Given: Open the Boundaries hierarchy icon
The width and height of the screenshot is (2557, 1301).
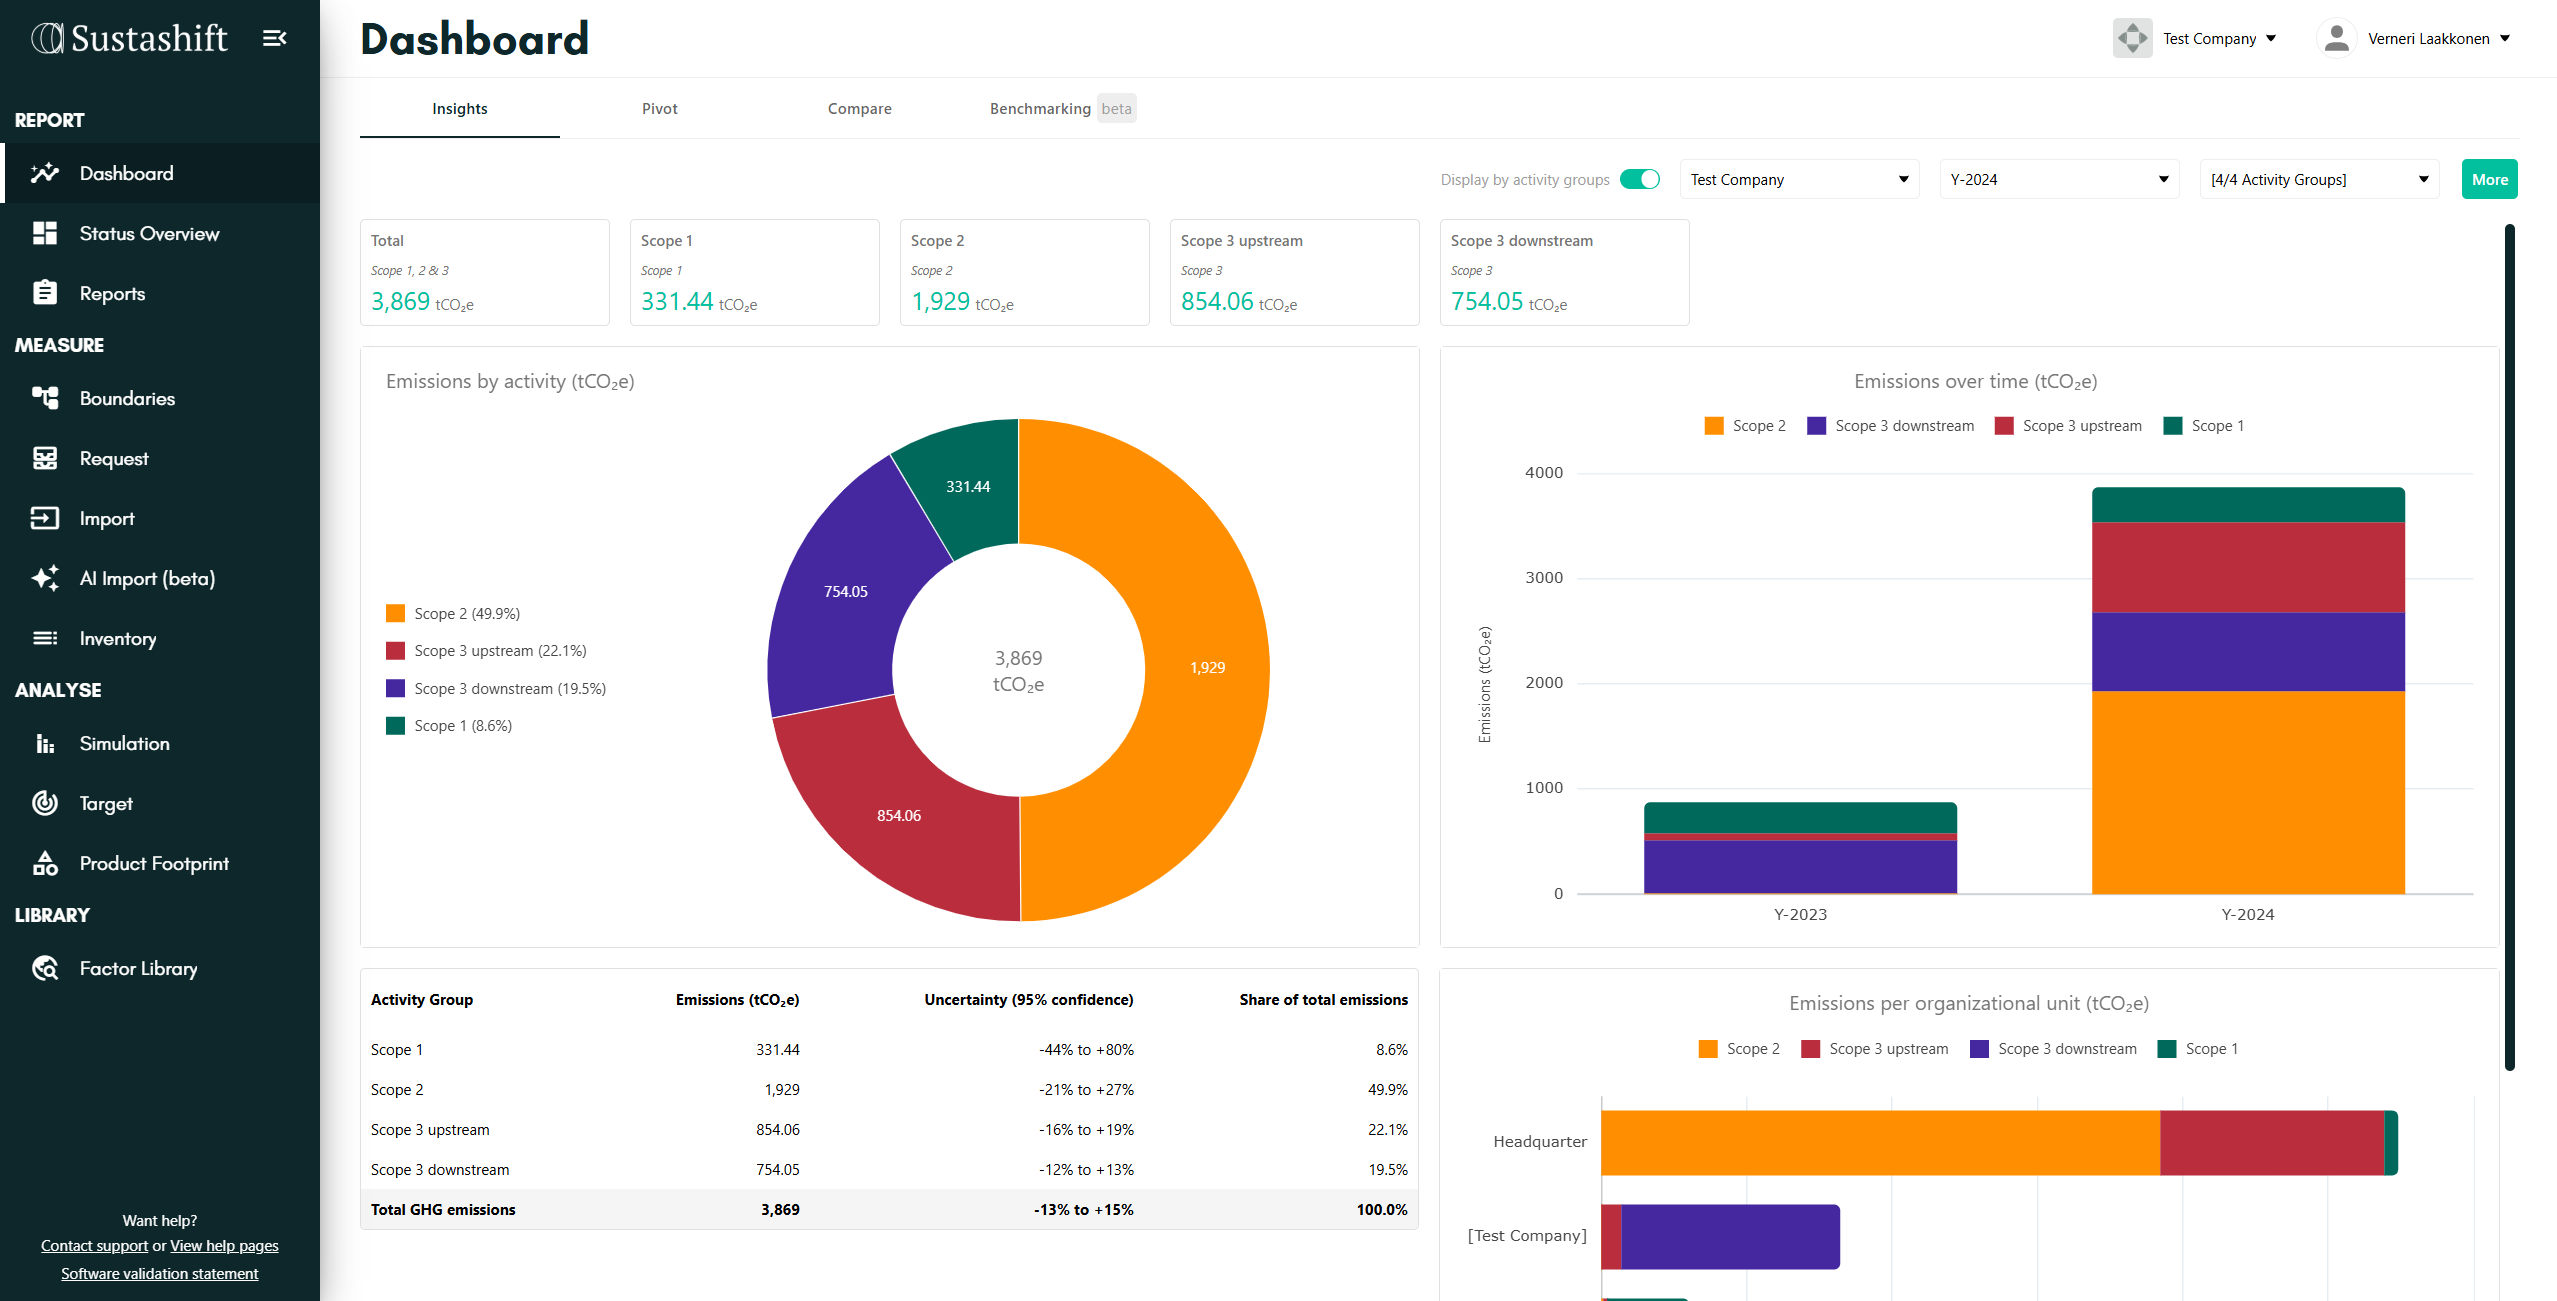Looking at the screenshot, I should pos(45,398).
